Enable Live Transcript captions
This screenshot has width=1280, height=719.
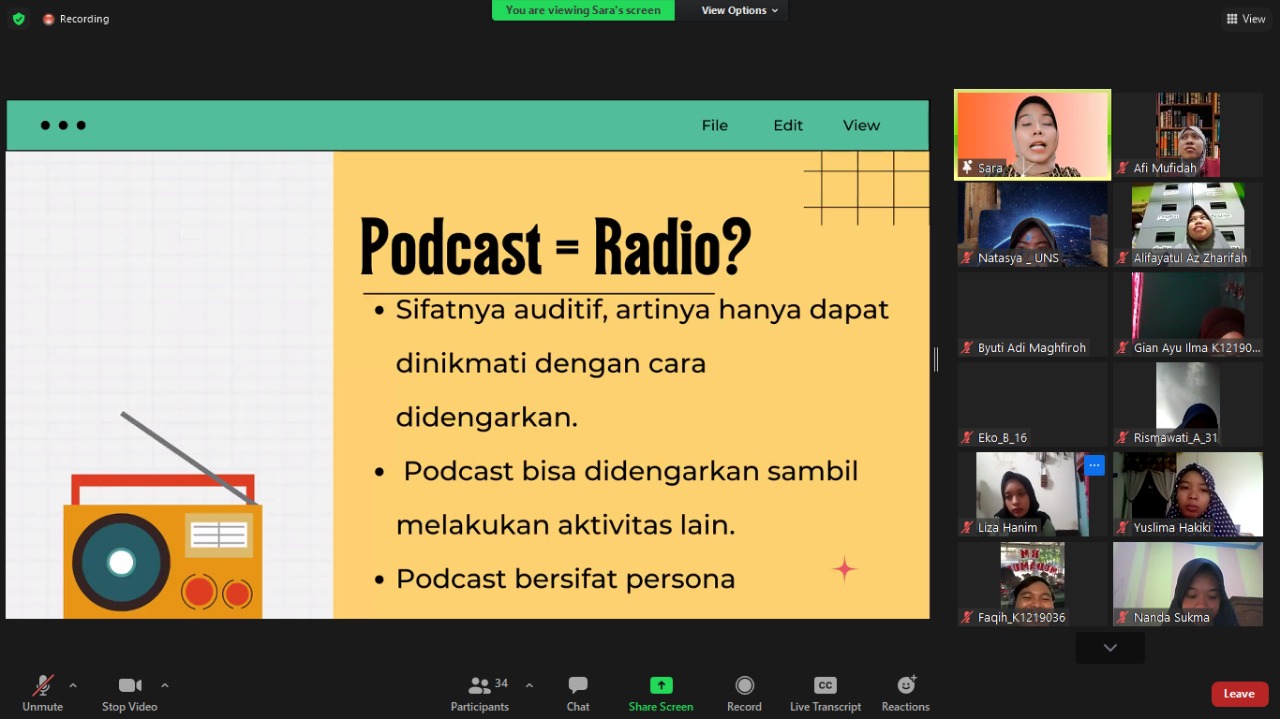(825, 685)
